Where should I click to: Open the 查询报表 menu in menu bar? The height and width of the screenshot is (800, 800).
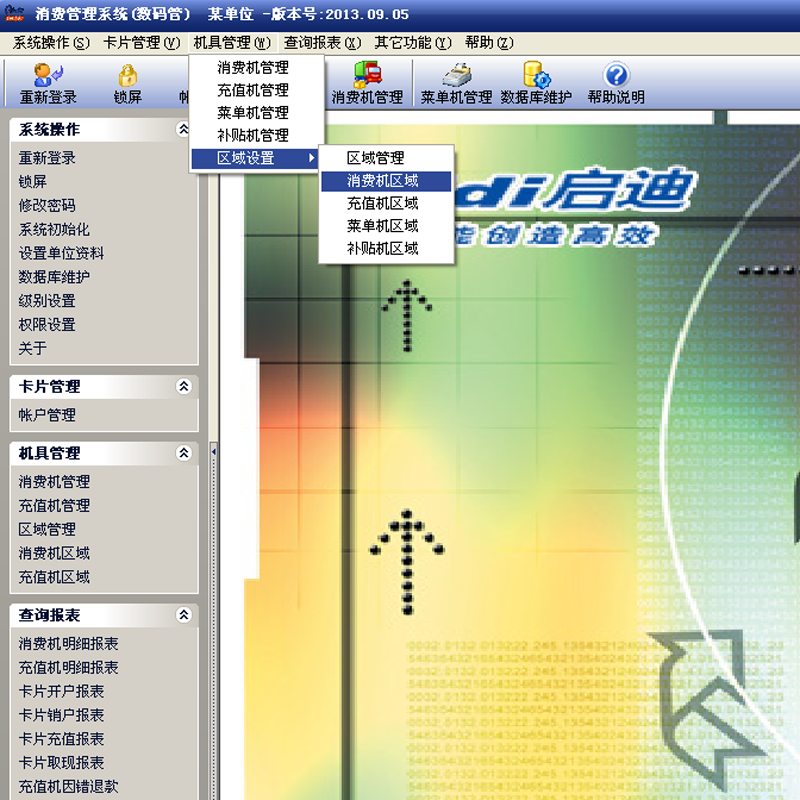pos(321,43)
